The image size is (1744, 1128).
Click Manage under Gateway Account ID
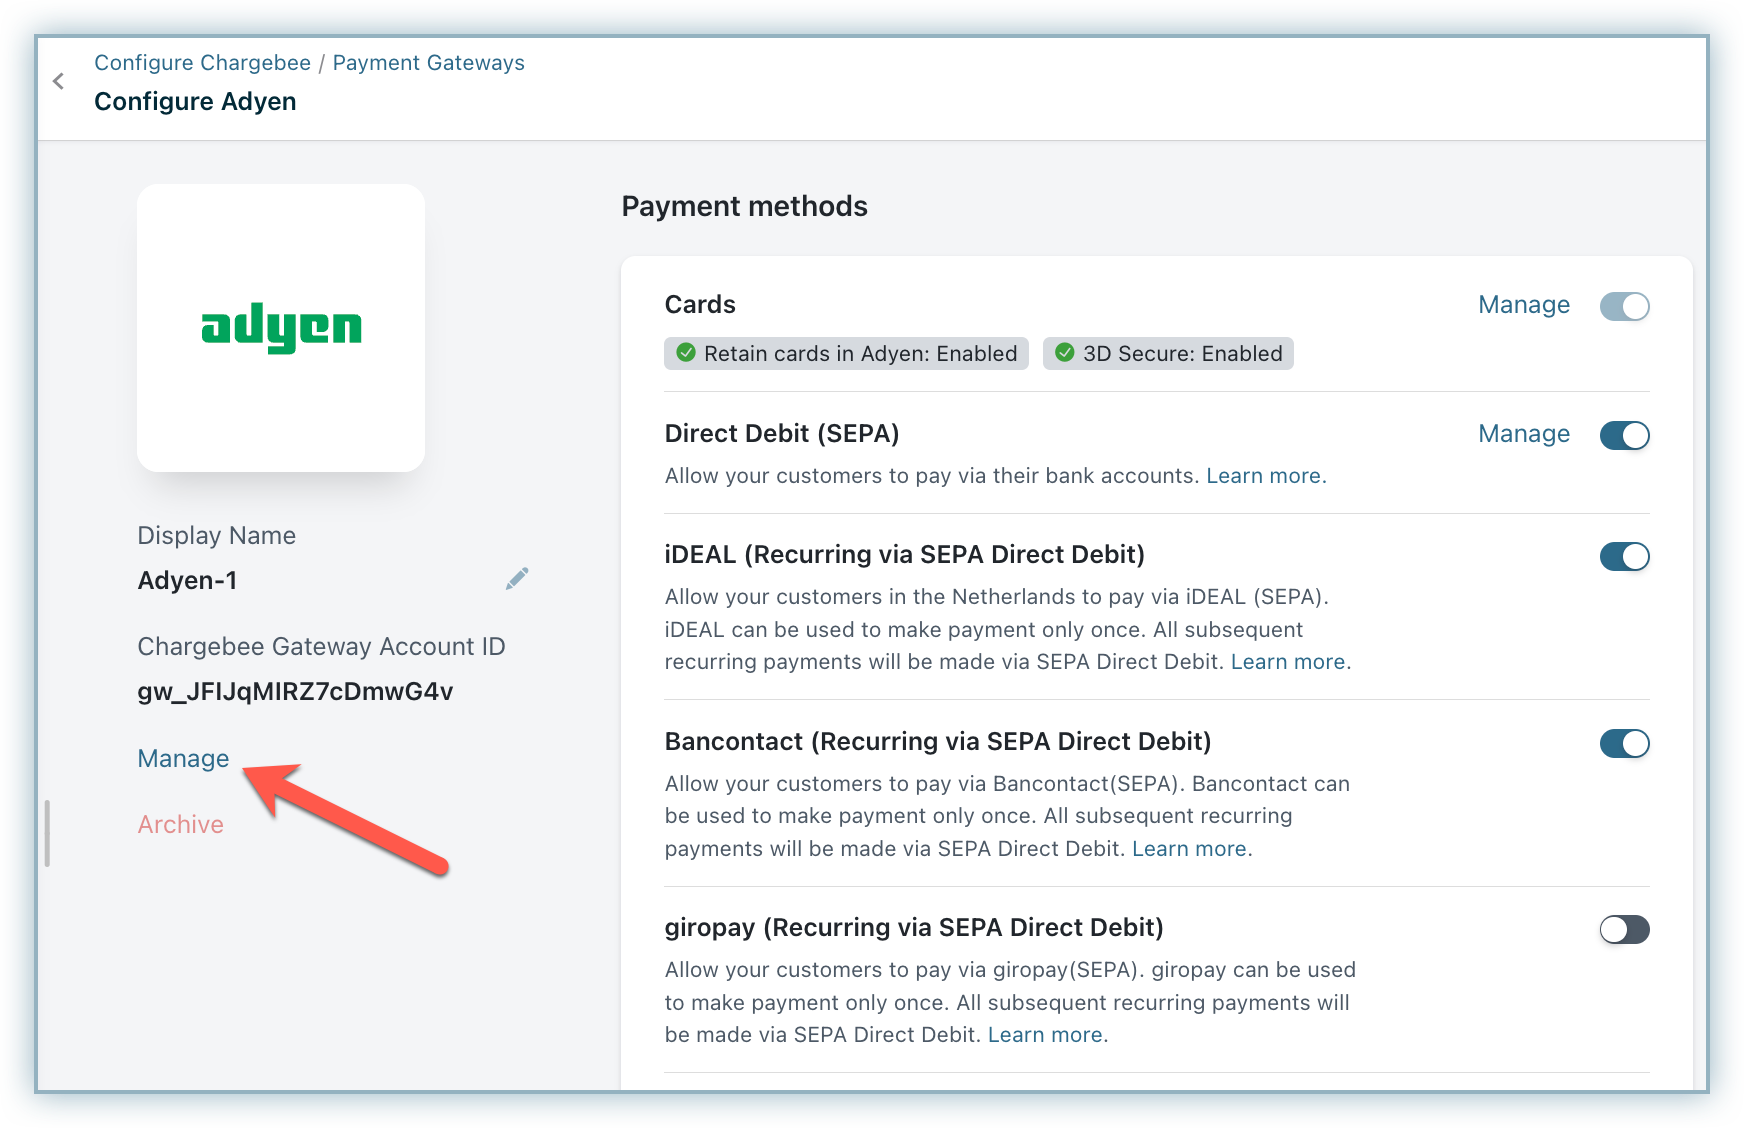[183, 759]
